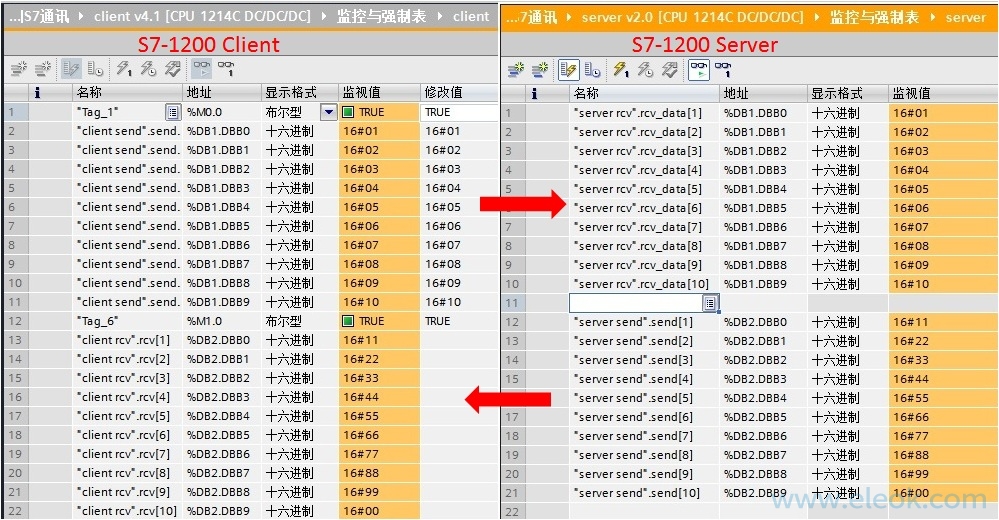This screenshot has height=520, width=999.
Task: Open display format dropdown for Tag_1 row
Action: point(329,112)
